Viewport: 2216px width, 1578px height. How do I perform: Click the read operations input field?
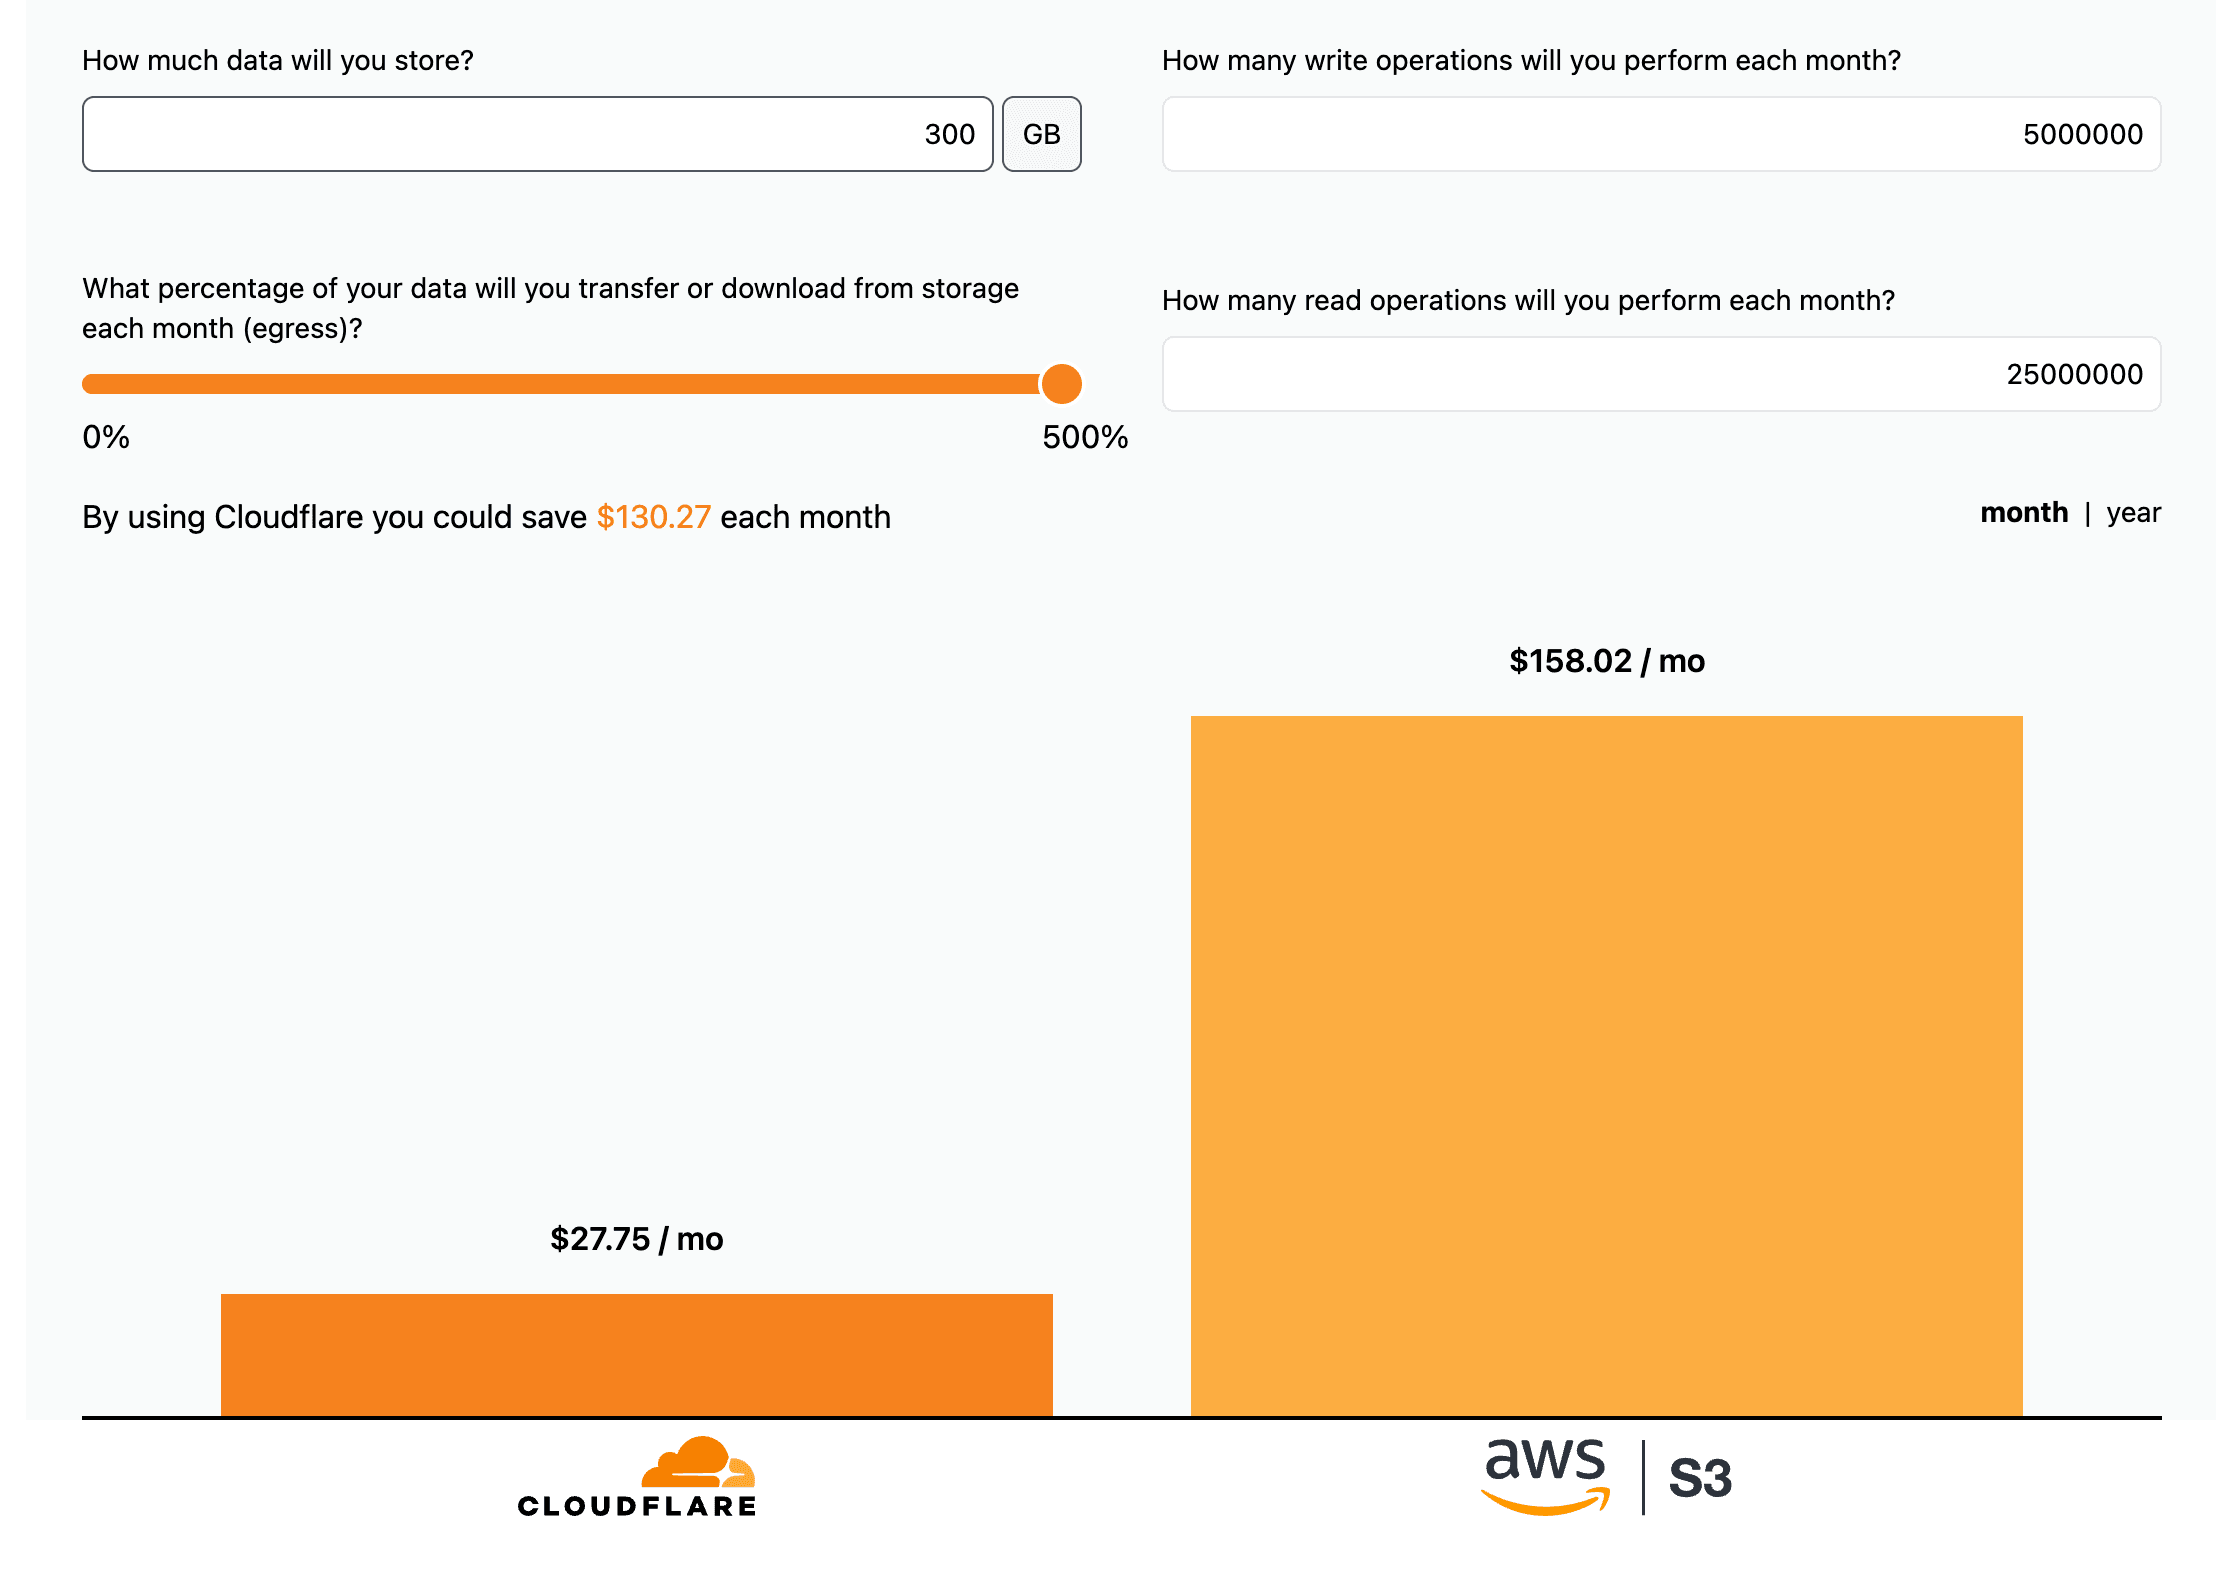1660,374
